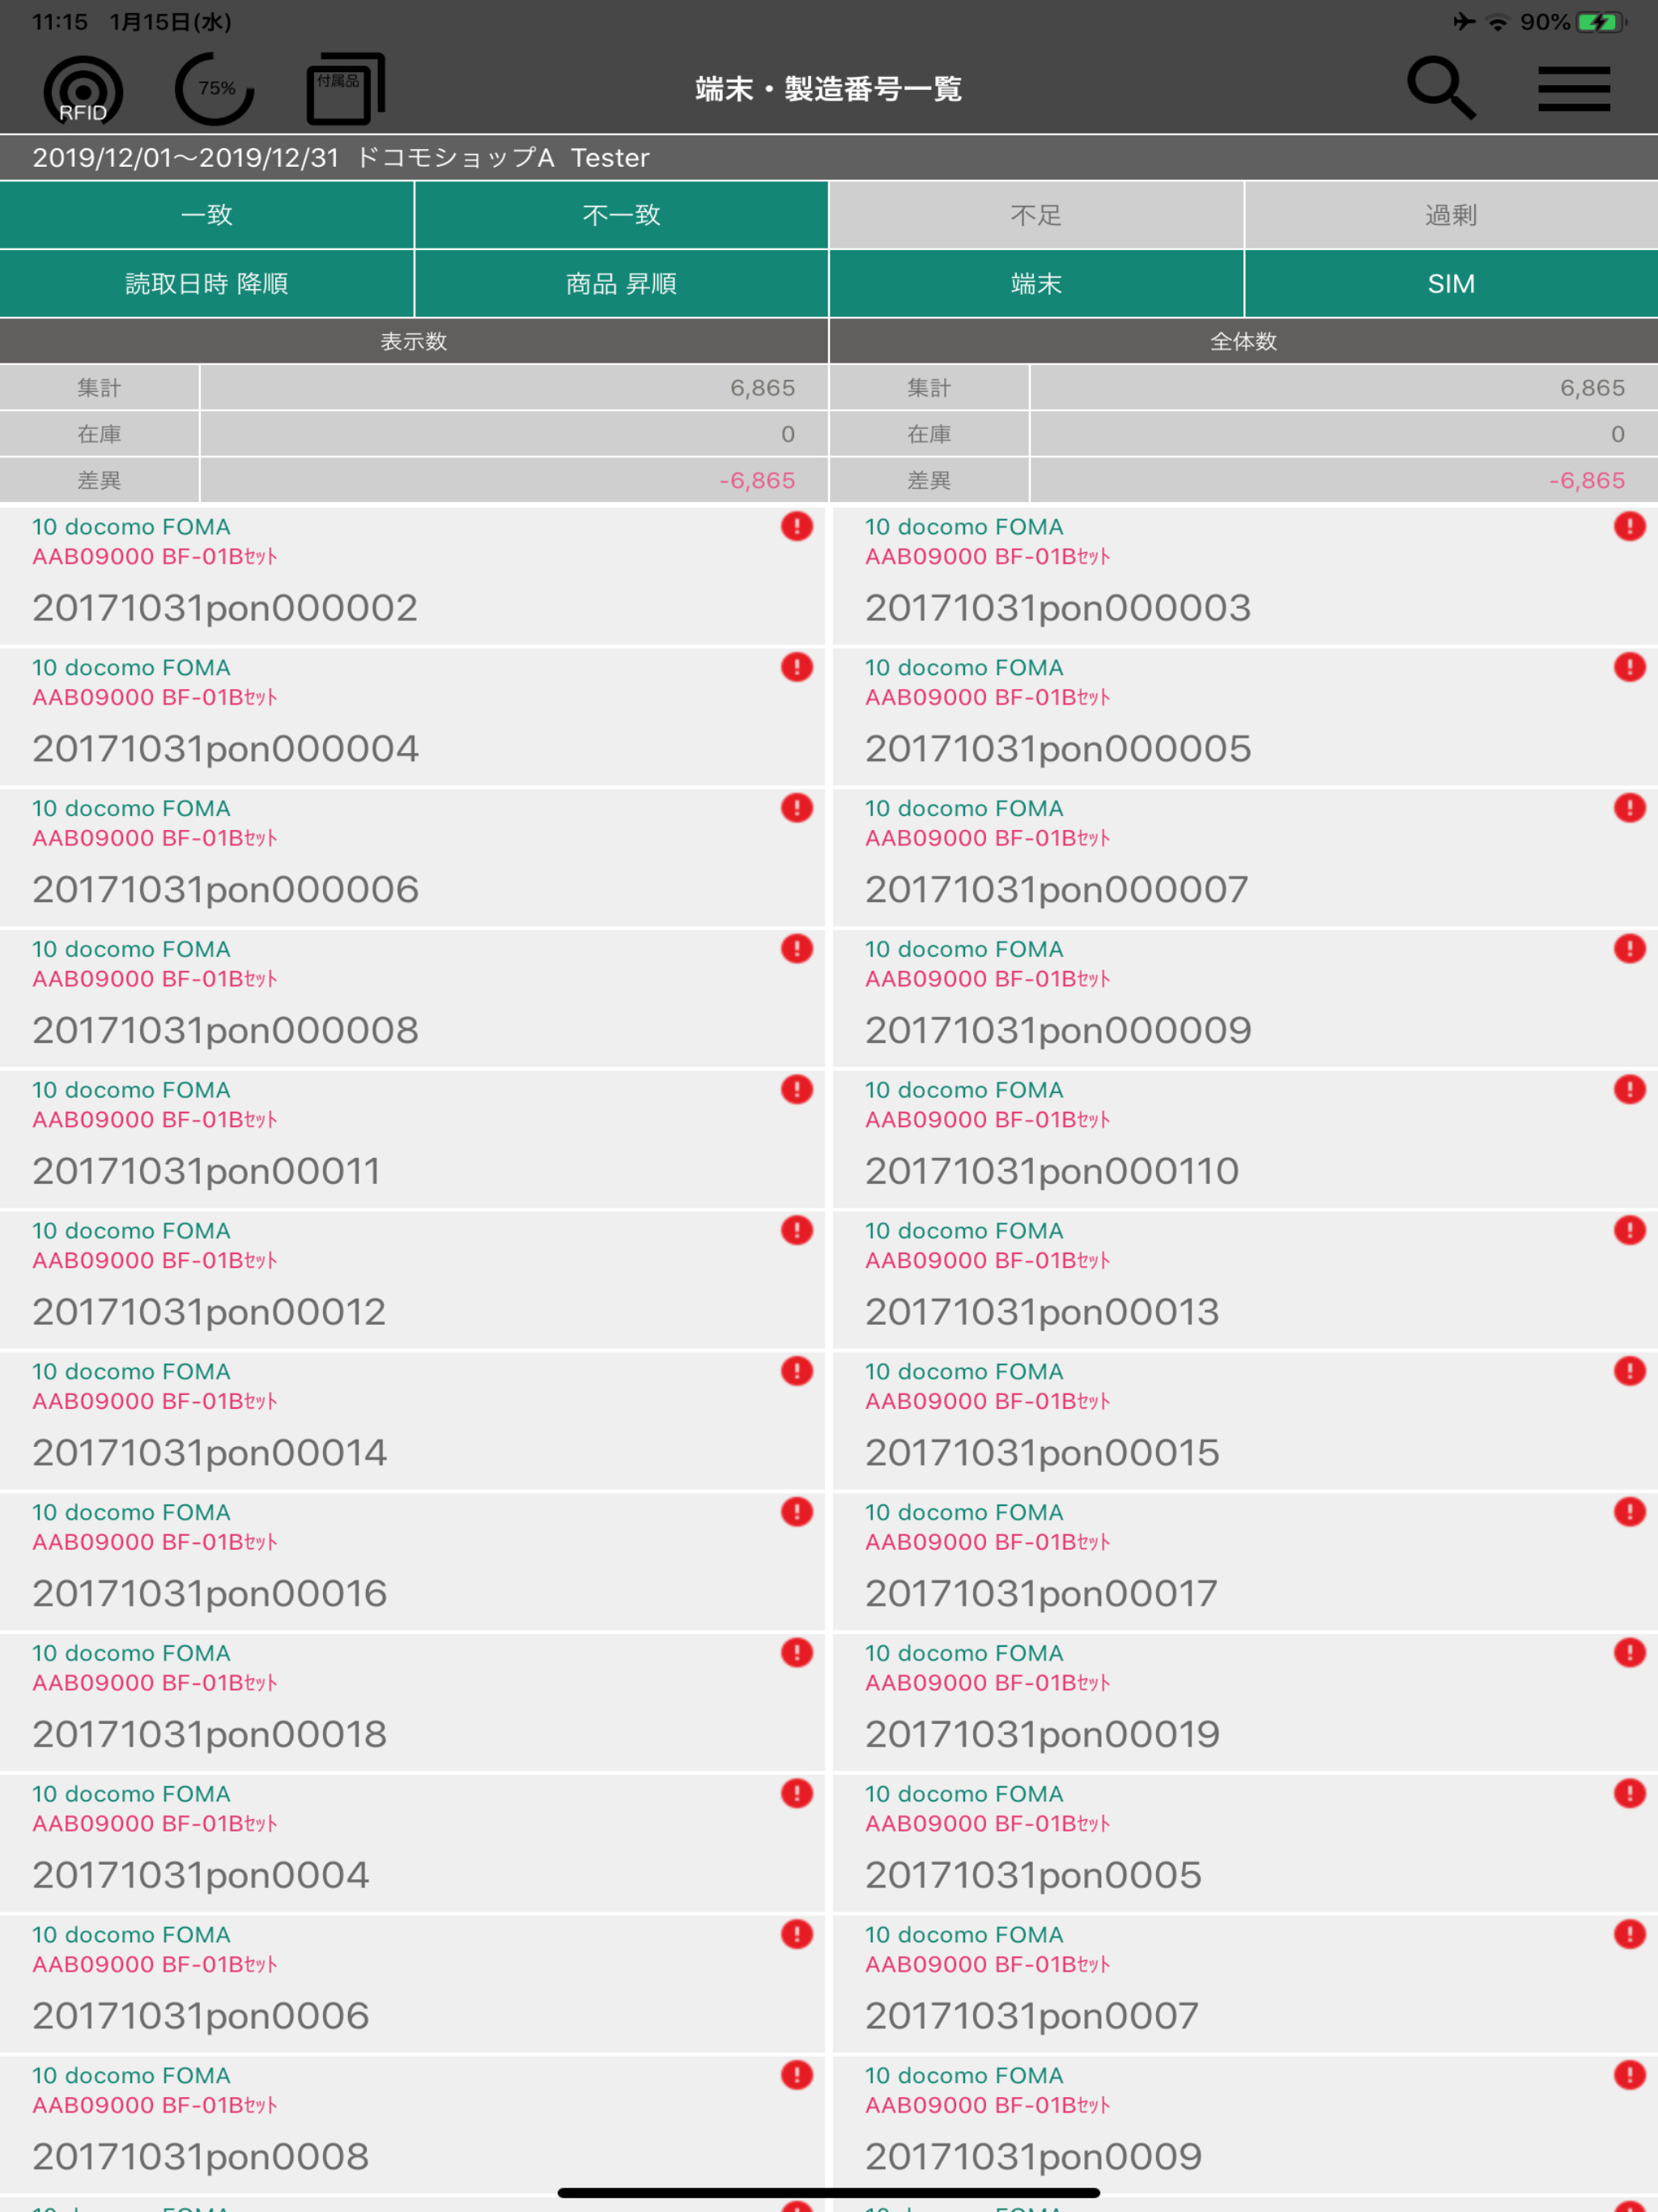The width and height of the screenshot is (1658, 2212).
Task: Select serial number 20171031pon0007
Action: click(x=1032, y=2017)
